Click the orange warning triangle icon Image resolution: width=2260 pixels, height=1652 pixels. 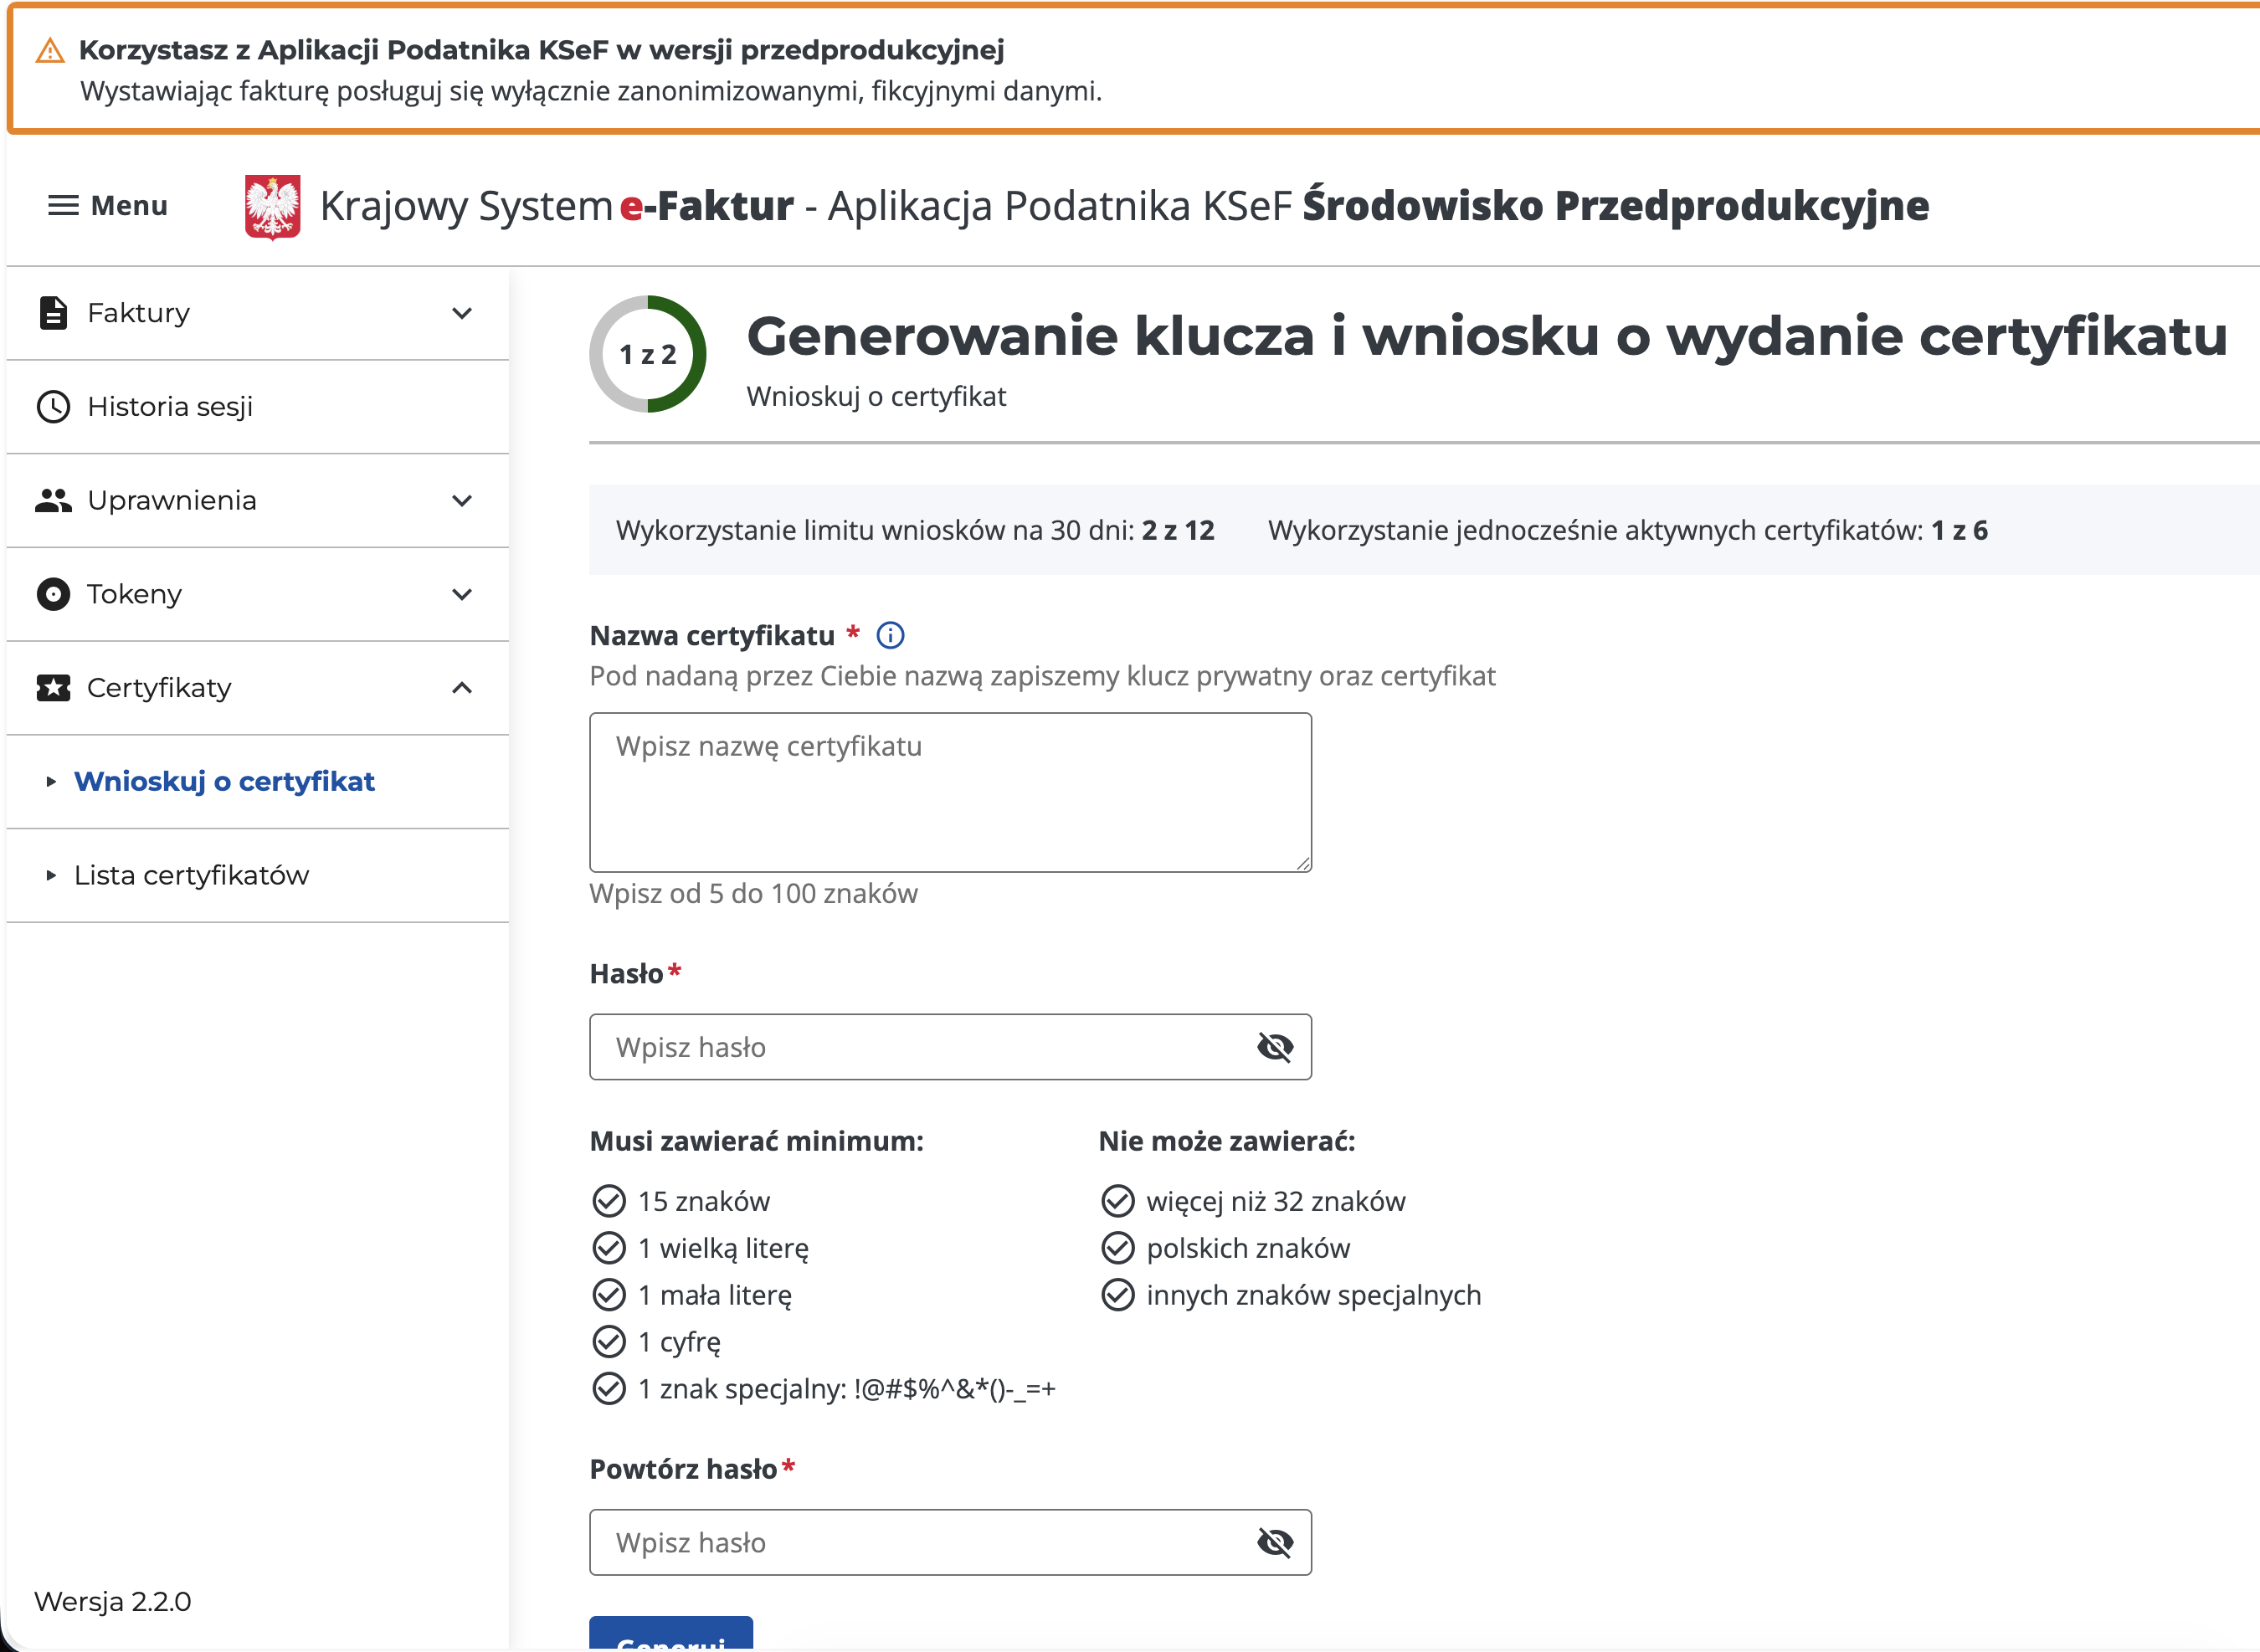tap(49, 50)
